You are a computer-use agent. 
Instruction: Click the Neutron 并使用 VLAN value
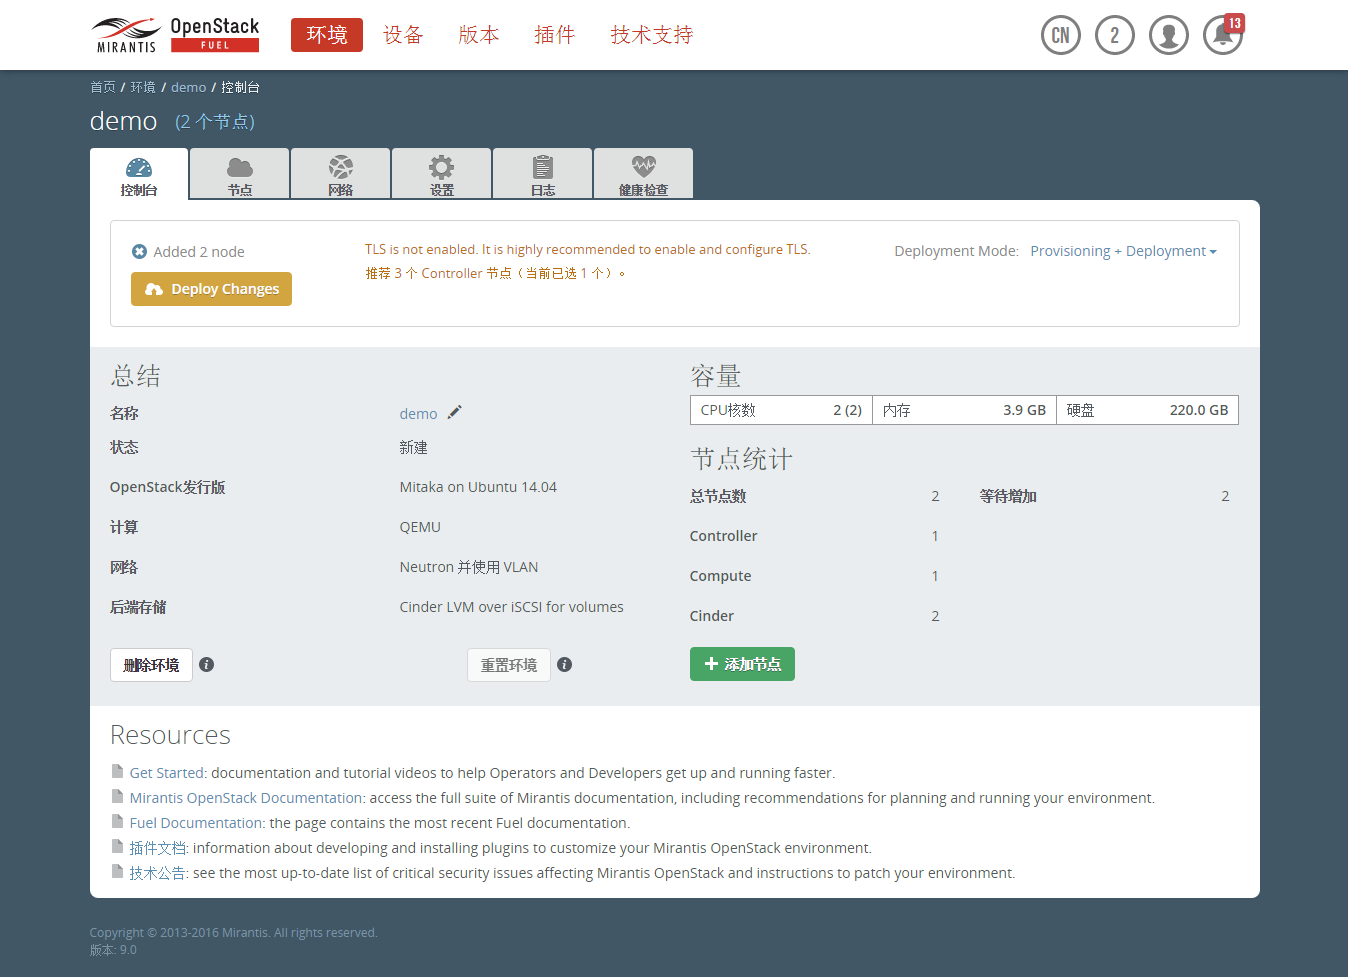click(x=469, y=567)
